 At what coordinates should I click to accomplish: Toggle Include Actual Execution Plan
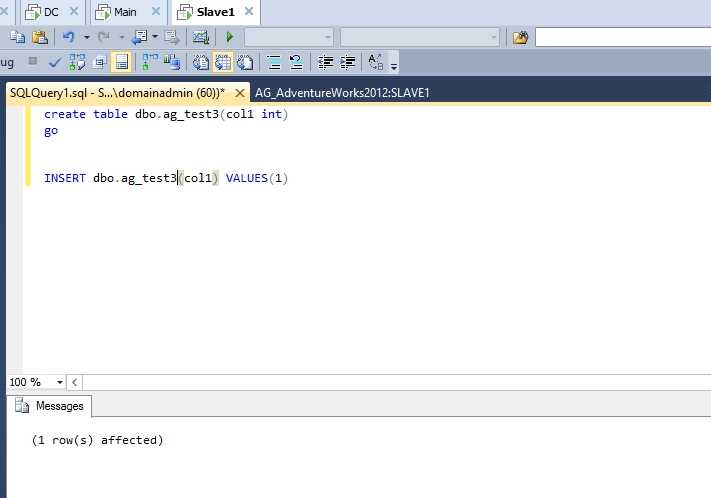pyautogui.click(x=150, y=62)
